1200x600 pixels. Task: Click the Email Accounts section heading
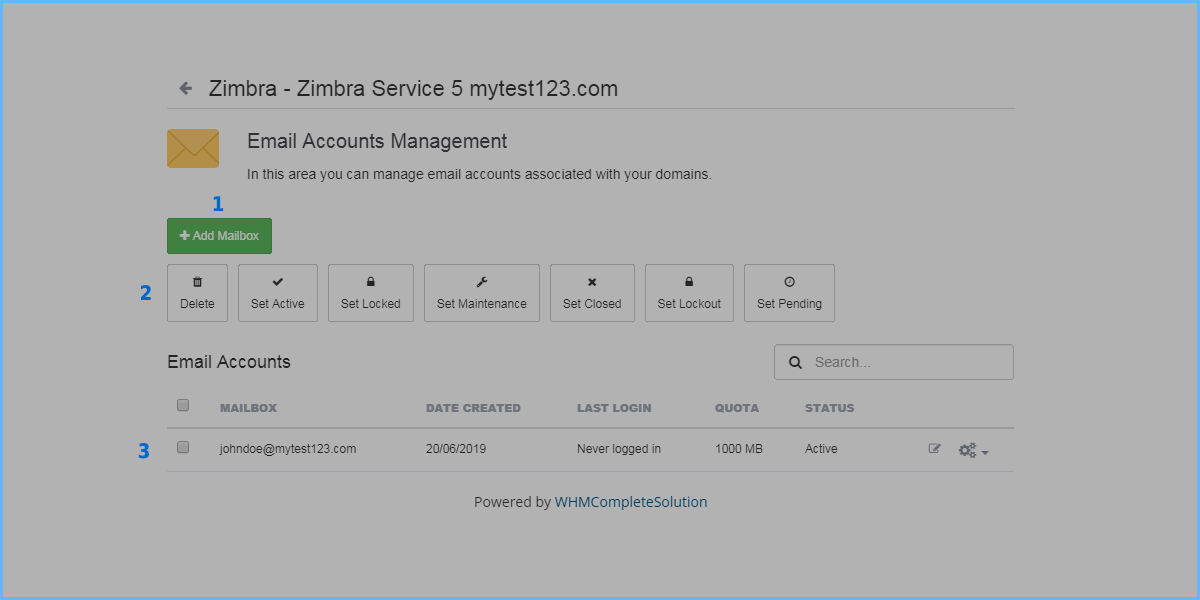(x=229, y=362)
